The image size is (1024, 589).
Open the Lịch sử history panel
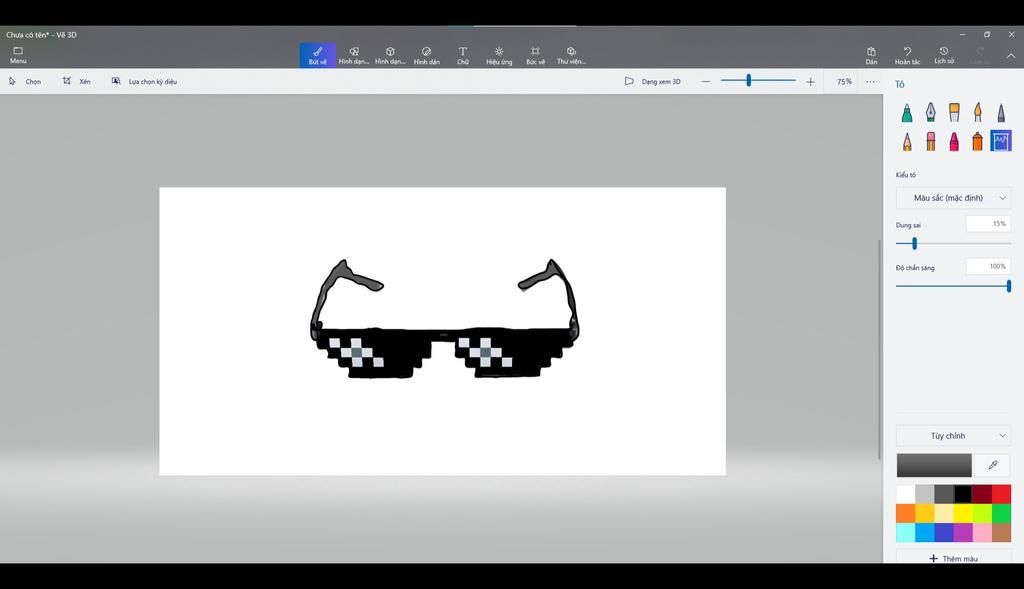click(x=944, y=56)
